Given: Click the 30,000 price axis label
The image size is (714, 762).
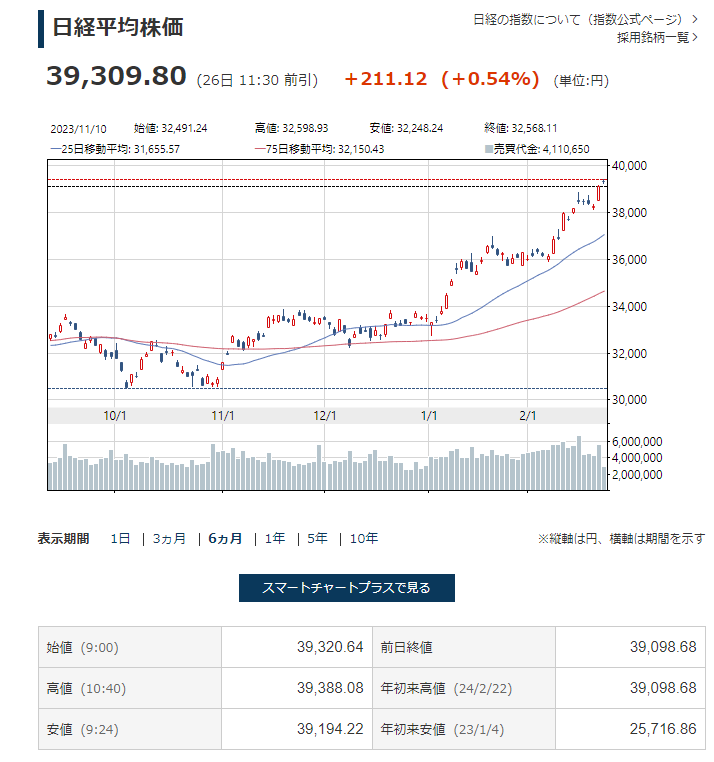Looking at the screenshot, I should pyautogui.click(x=629, y=400).
